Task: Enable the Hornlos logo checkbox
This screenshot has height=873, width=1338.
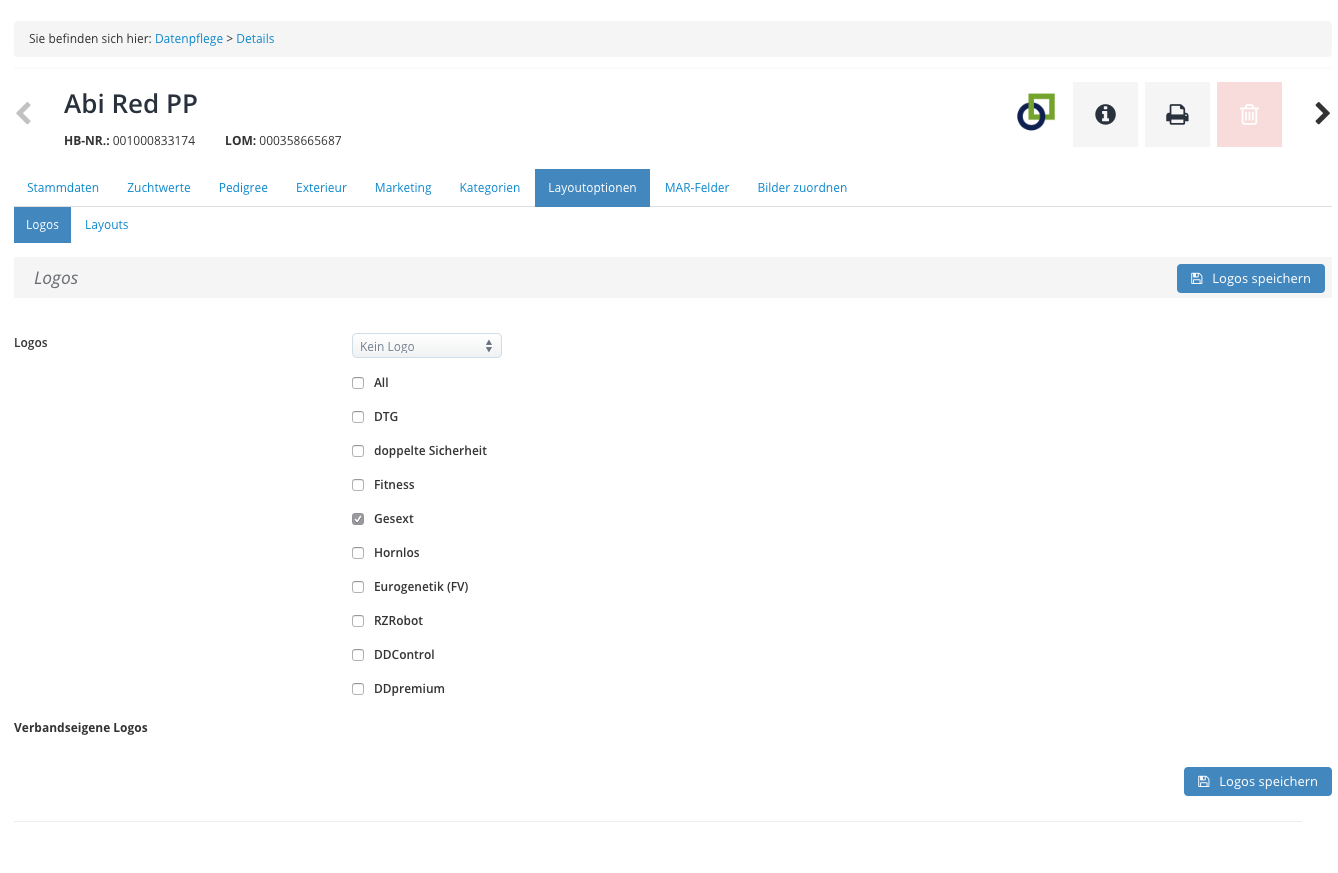Action: tap(358, 553)
